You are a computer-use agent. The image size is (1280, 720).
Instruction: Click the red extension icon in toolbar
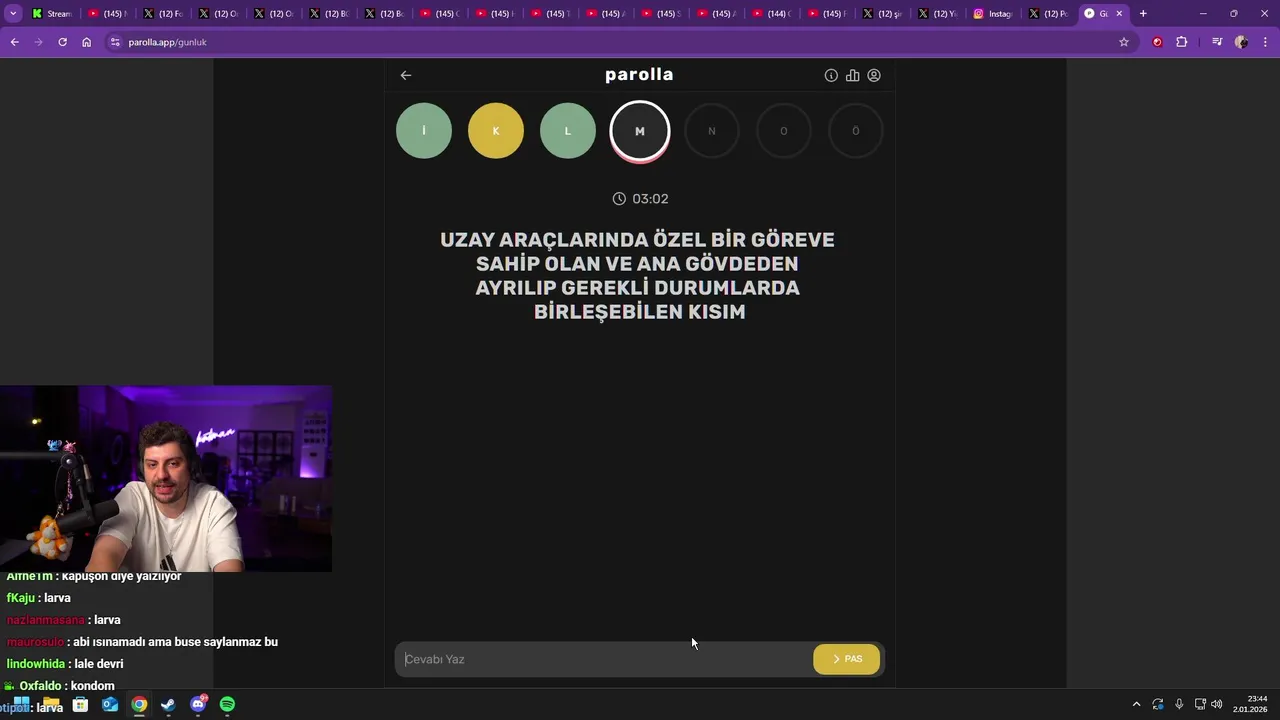tap(1158, 42)
